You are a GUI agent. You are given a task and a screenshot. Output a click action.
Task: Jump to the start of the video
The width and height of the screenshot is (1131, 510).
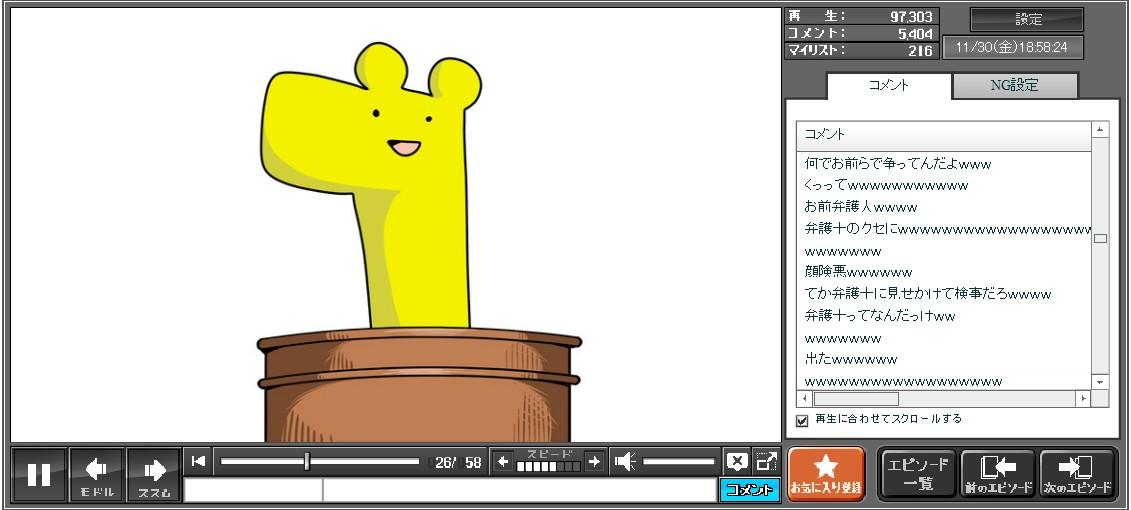198,461
